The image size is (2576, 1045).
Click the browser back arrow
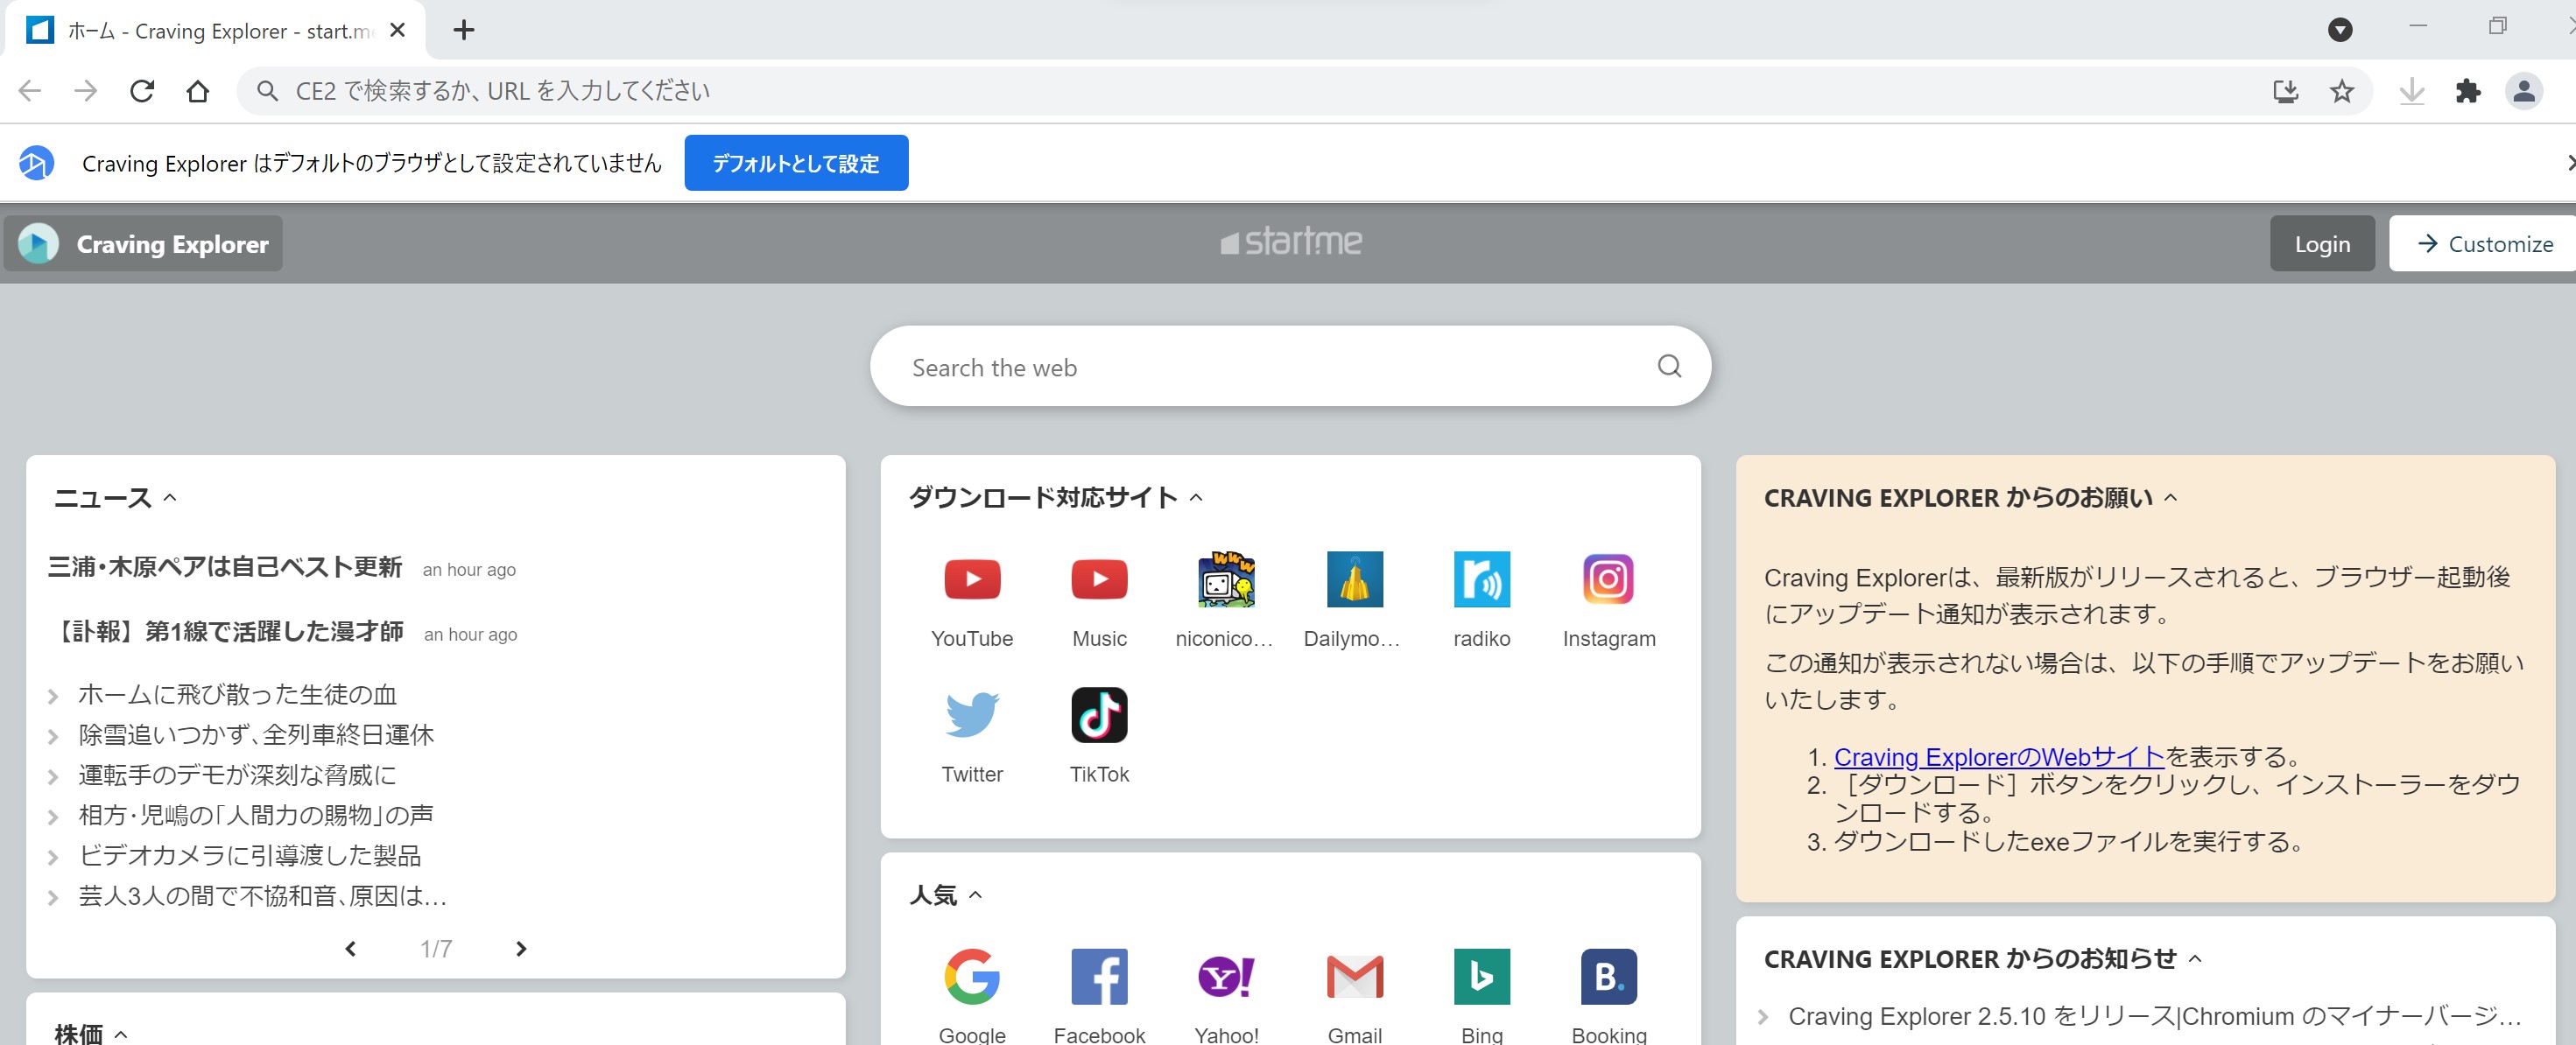tap(30, 91)
